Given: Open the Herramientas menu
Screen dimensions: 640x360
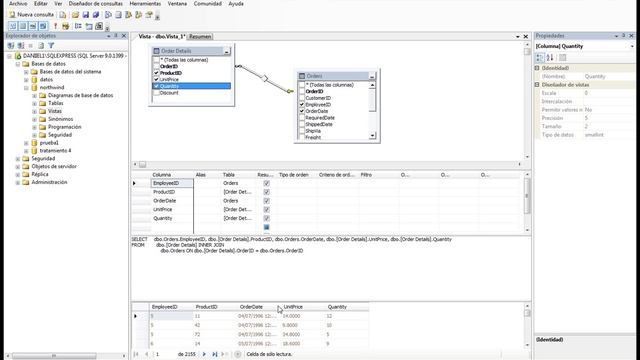Looking at the screenshot, I should click(x=145, y=4).
